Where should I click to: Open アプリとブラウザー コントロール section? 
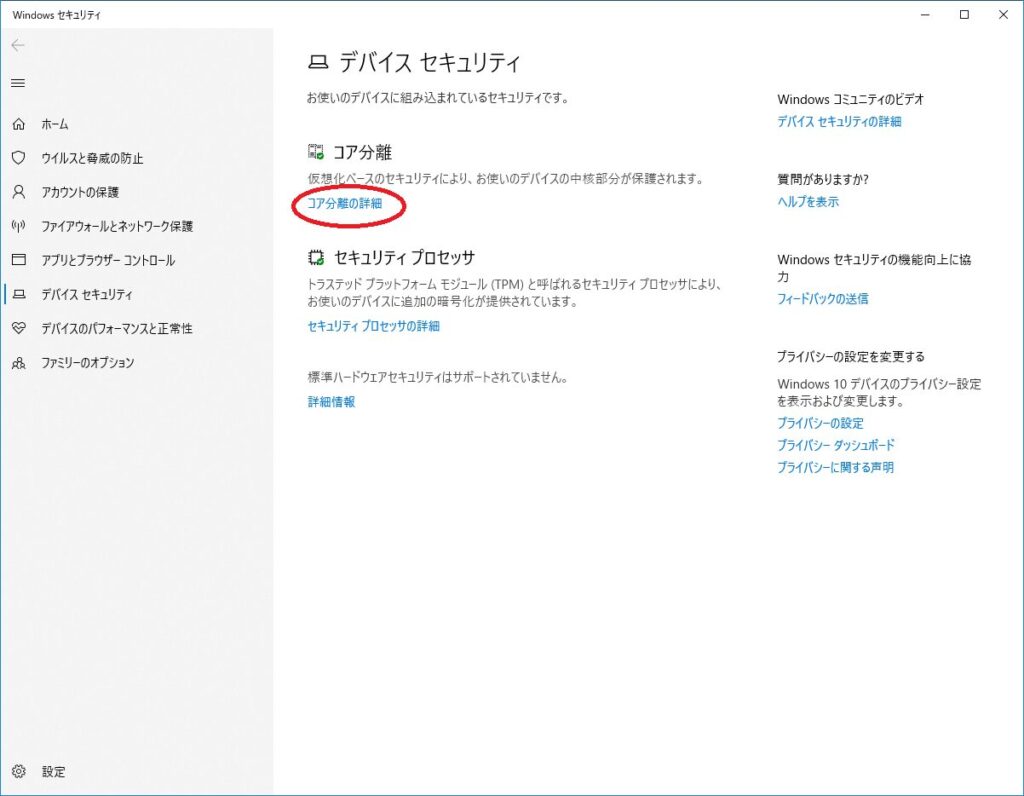point(108,260)
